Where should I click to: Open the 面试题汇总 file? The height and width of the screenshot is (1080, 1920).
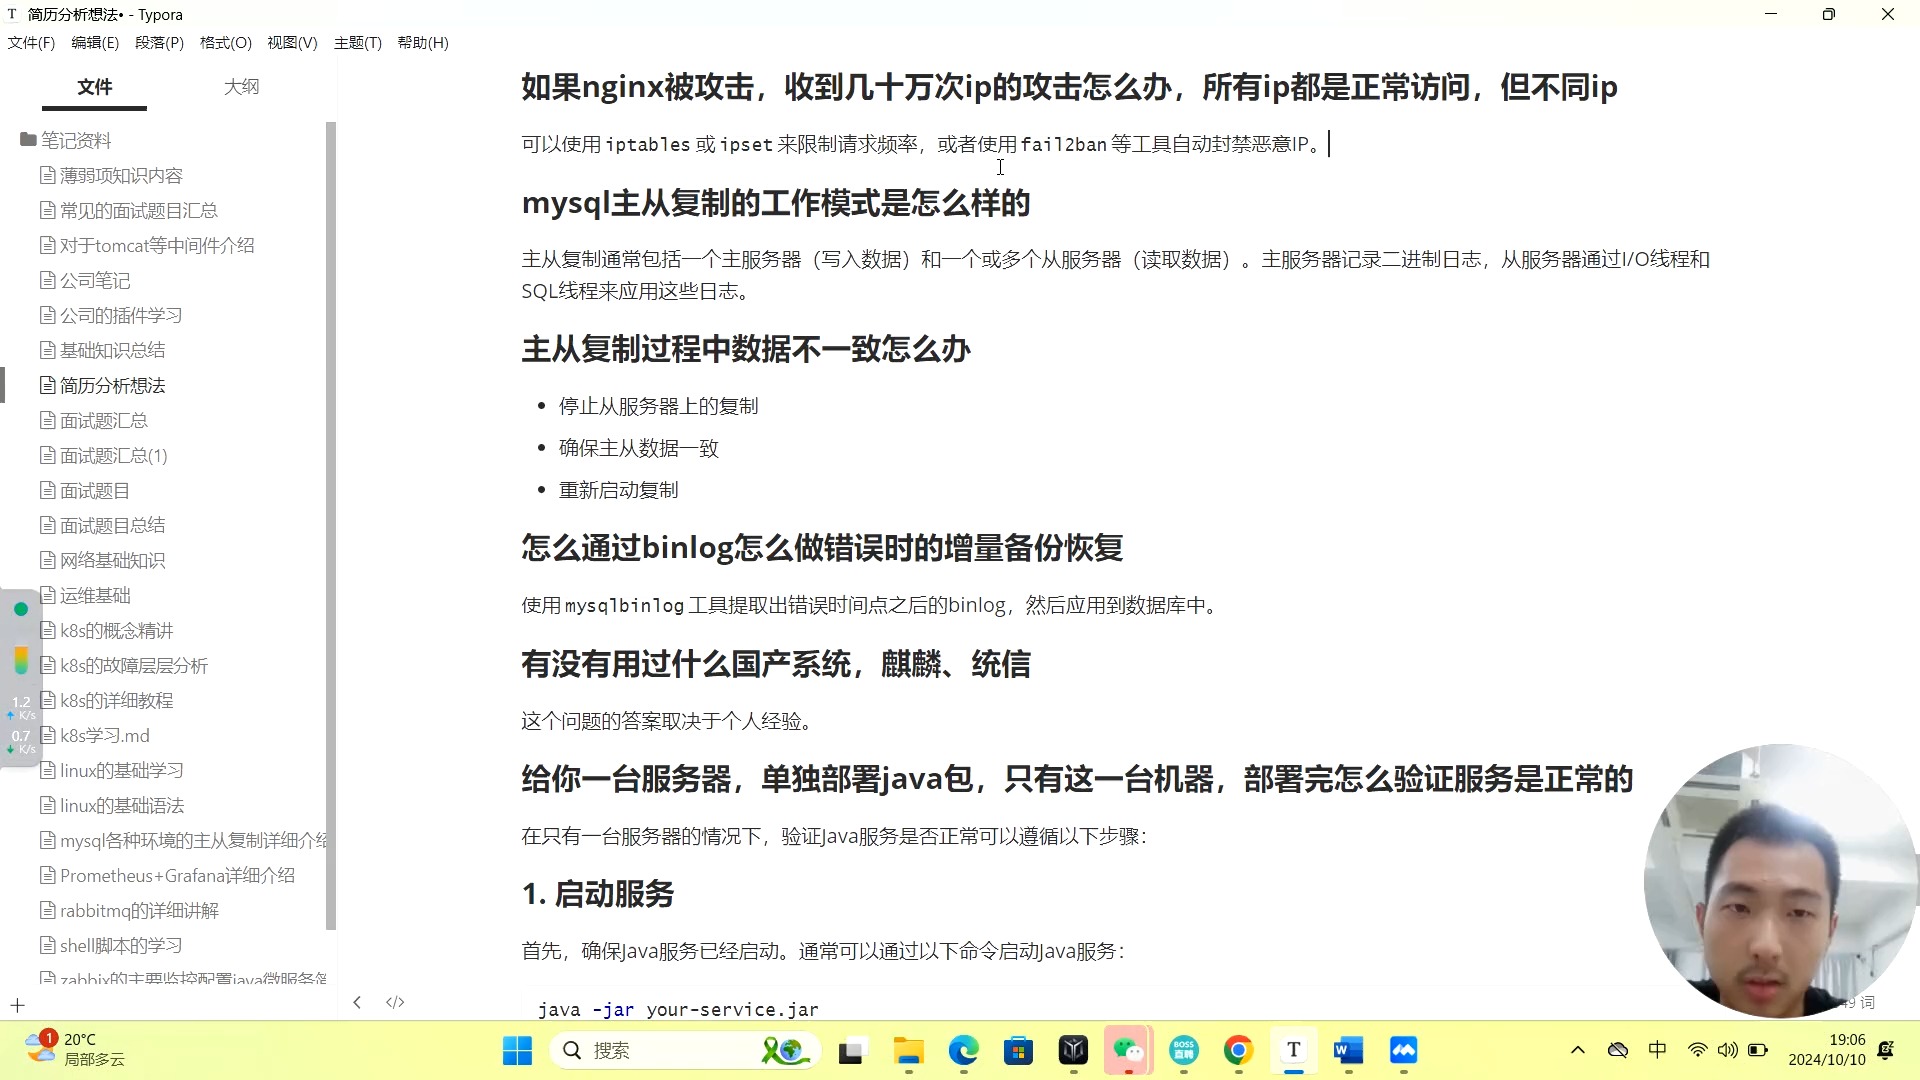point(93,421)
